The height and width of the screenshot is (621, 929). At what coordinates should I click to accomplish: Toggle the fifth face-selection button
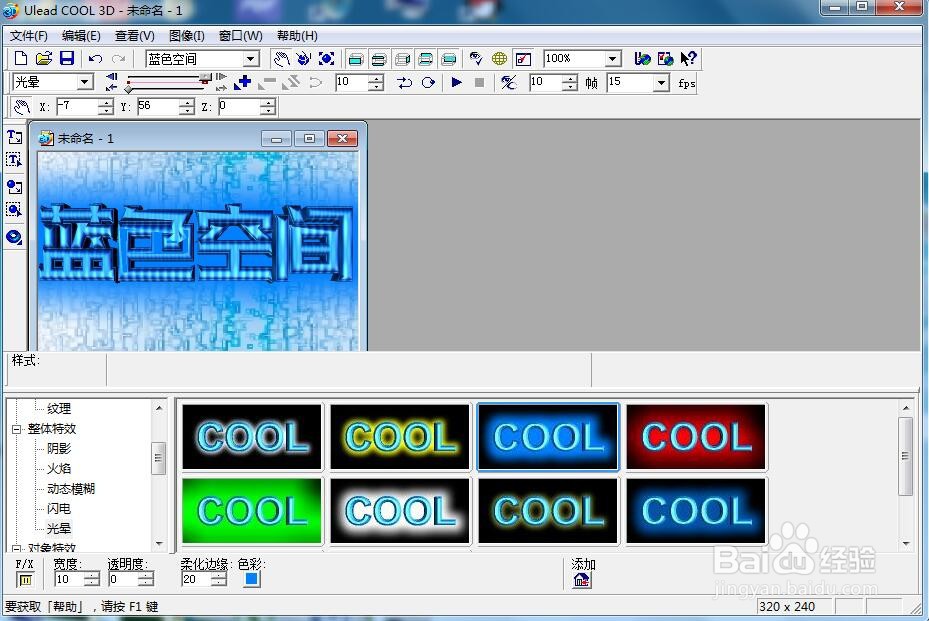pyautogui.click(x=449, y=59)
